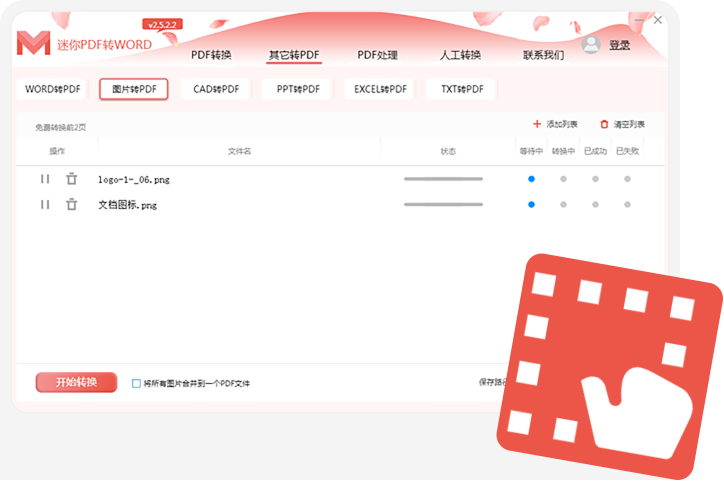Click the v2.5.2.2 version badge
This screenshot has height=481, width=724.
click(162, 24)
